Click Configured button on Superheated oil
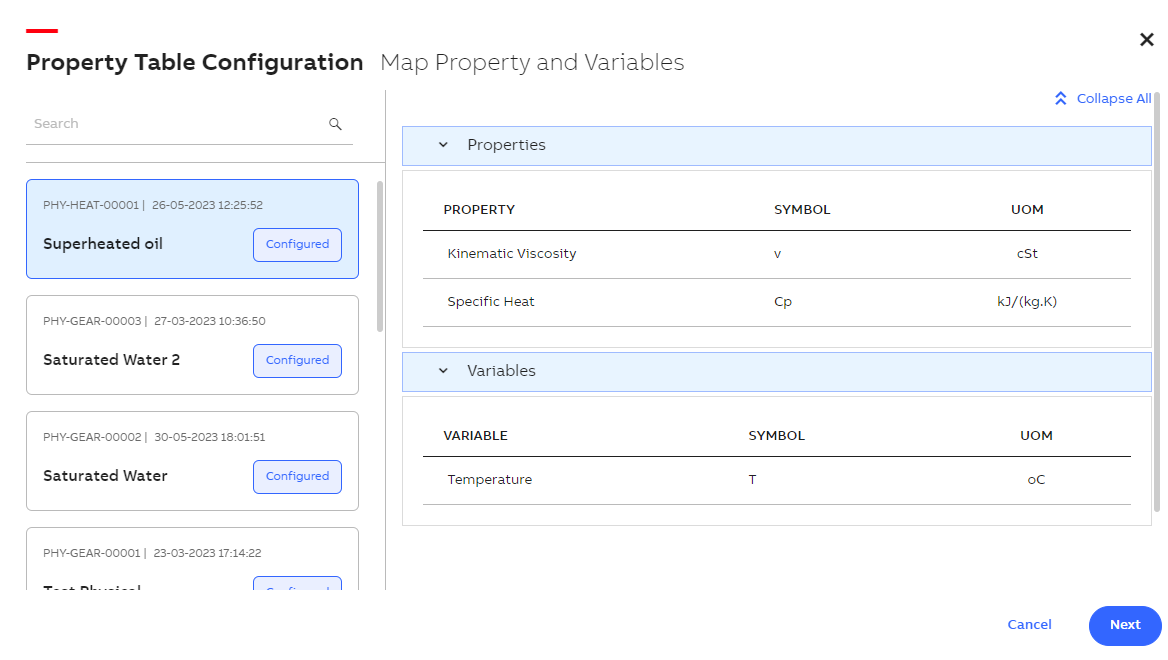This screenshot has width=1168, height=660. click(x=297, y=244)
